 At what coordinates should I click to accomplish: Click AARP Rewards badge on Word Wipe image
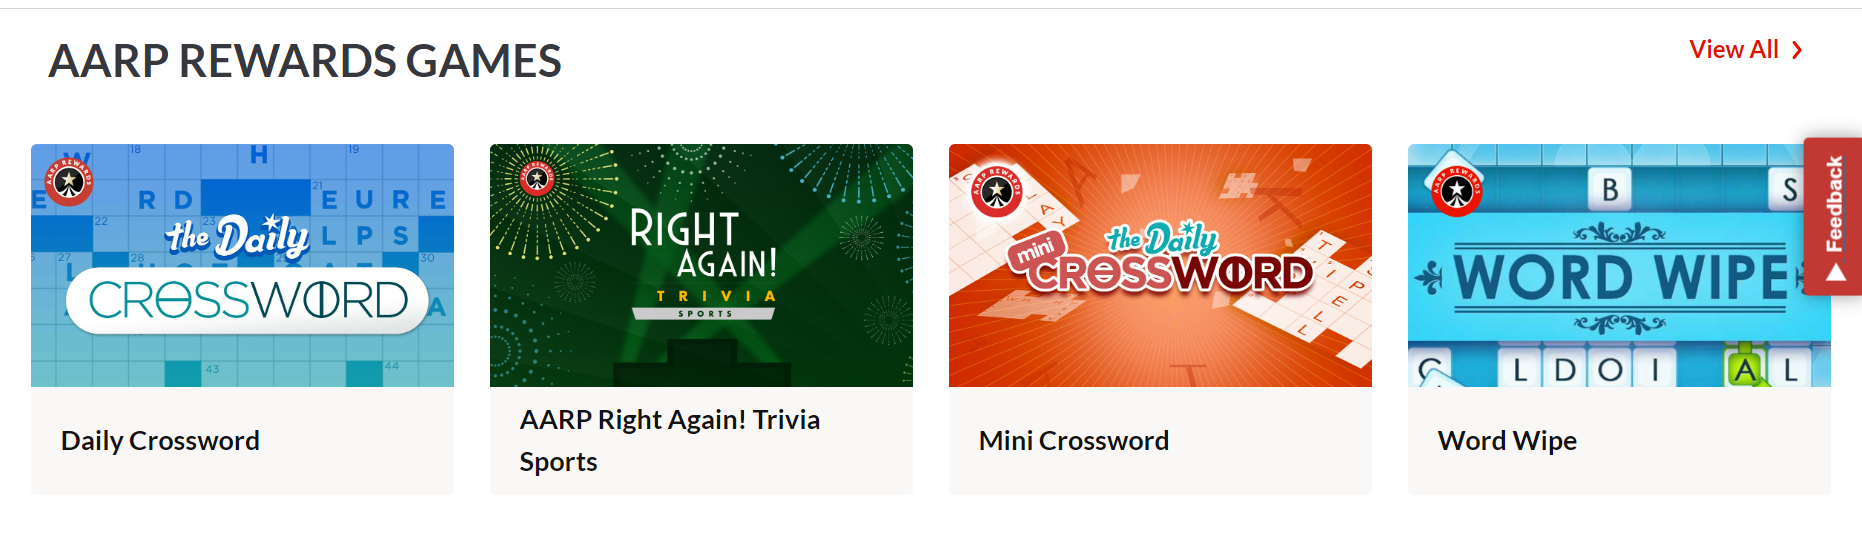[x=1456, y=190]
